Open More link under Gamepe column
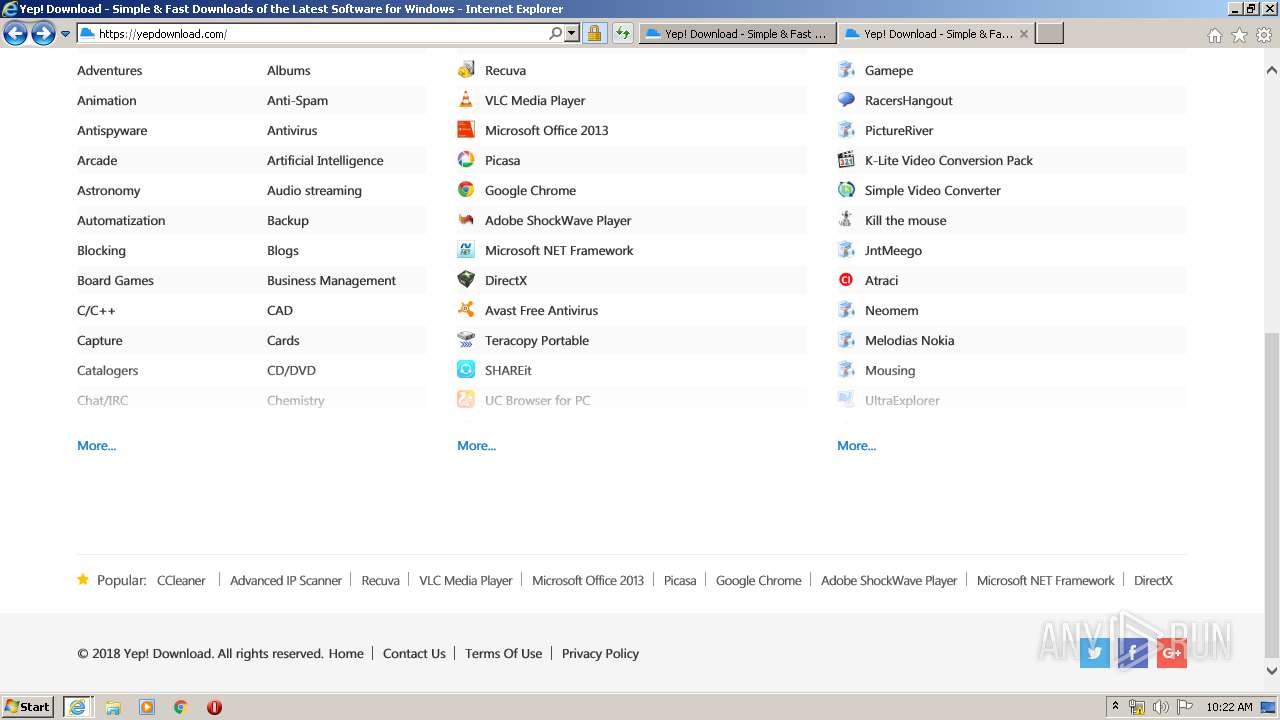 [856, 446]
